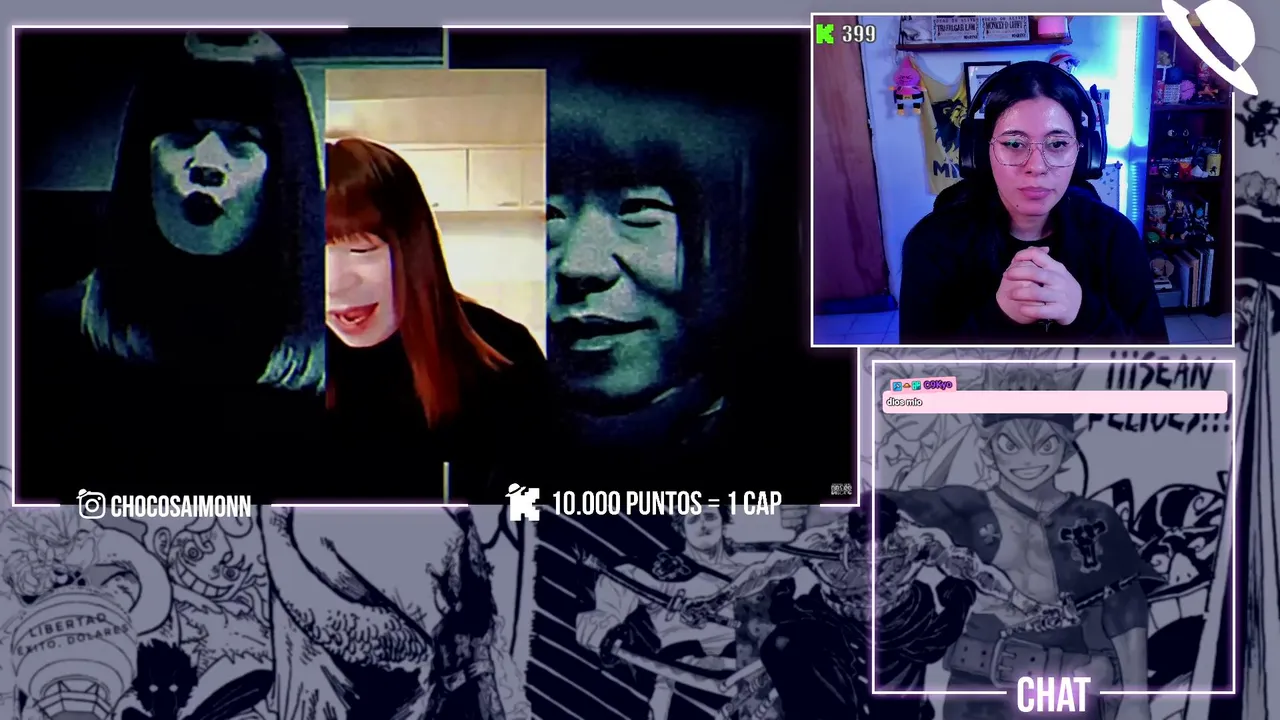The image size is (1280, 720).
Task: Click the Instagram icon beside CHOCOSAIMONN
Action: point(91,505)
